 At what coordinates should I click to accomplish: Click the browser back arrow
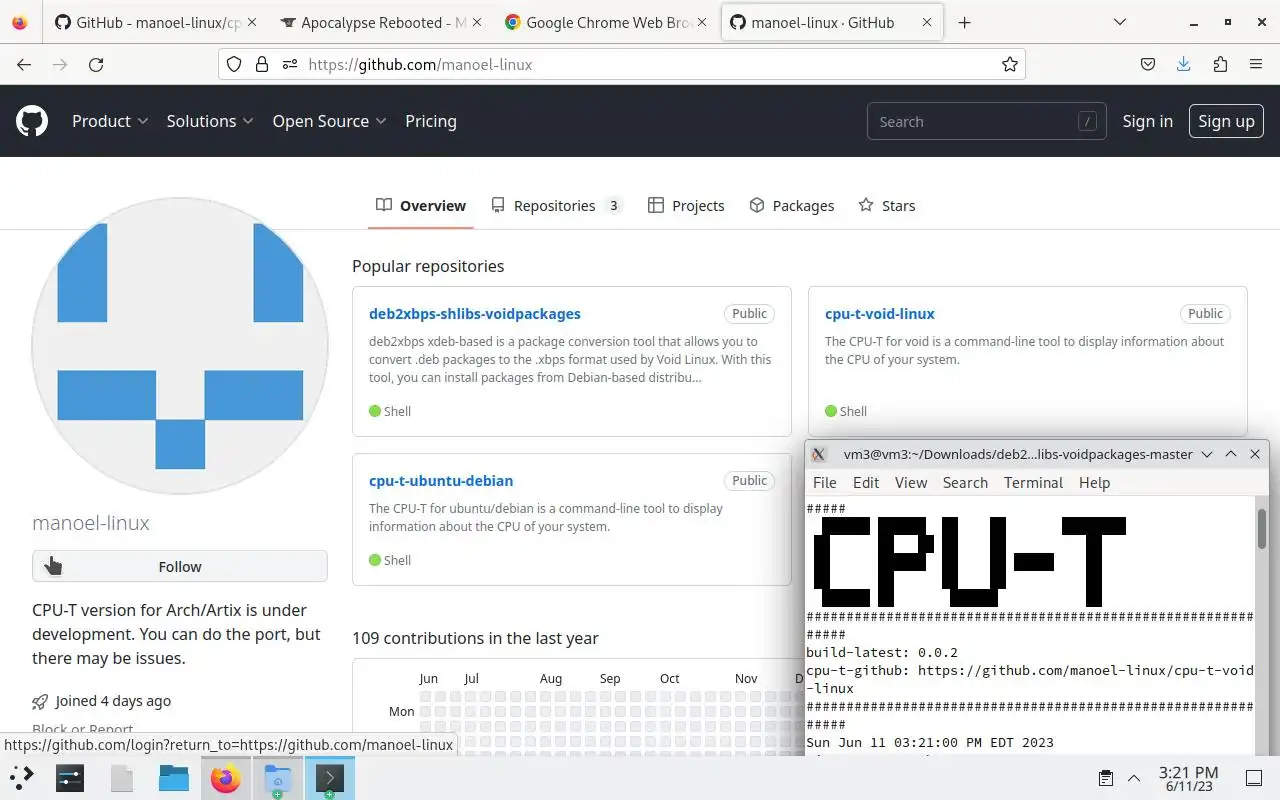(x=24, y=64)
